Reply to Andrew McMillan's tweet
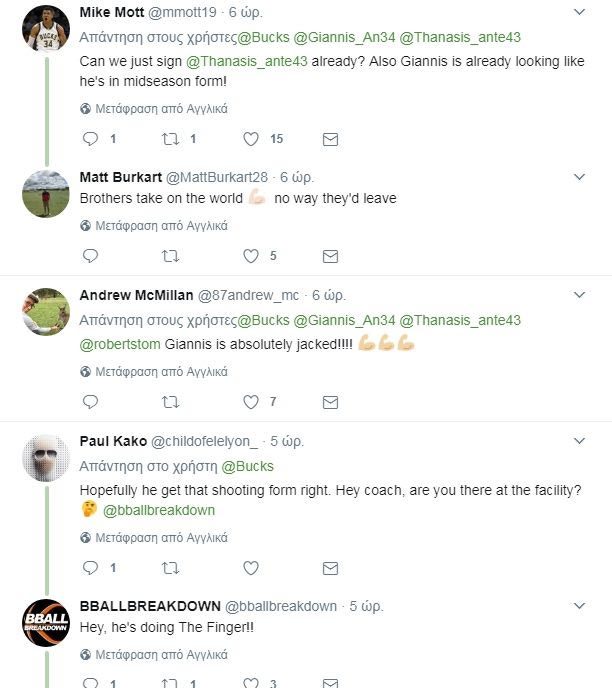The width and height of the screenshot is (612, 688). coord(90,402)
